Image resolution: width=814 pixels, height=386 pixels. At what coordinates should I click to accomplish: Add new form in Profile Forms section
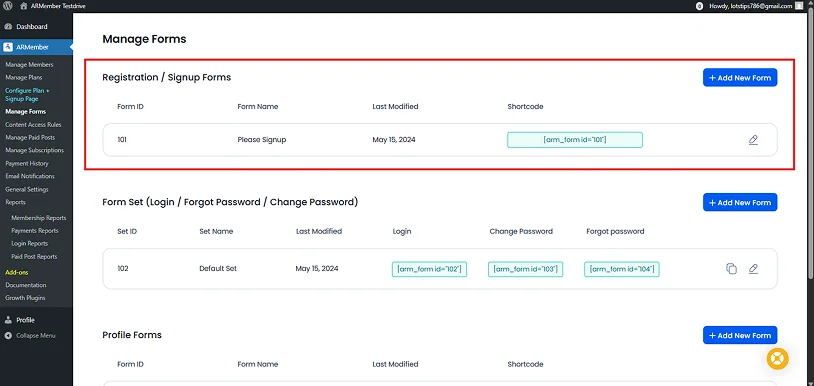740,335
